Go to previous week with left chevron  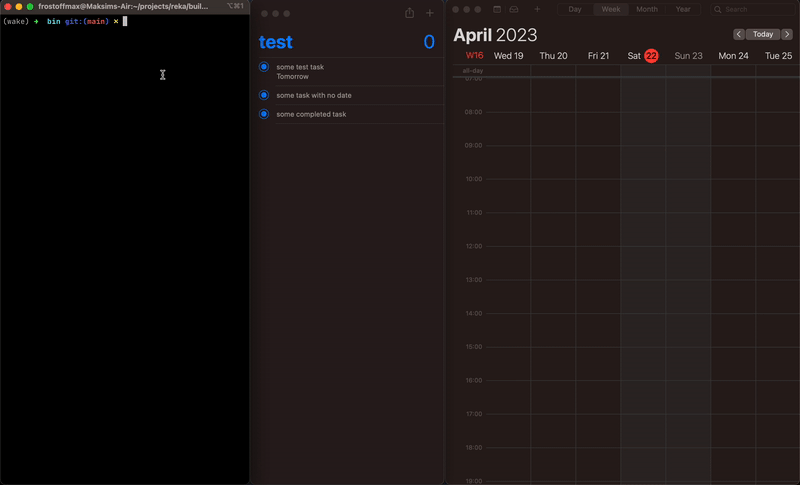click(x=739, y=34)
